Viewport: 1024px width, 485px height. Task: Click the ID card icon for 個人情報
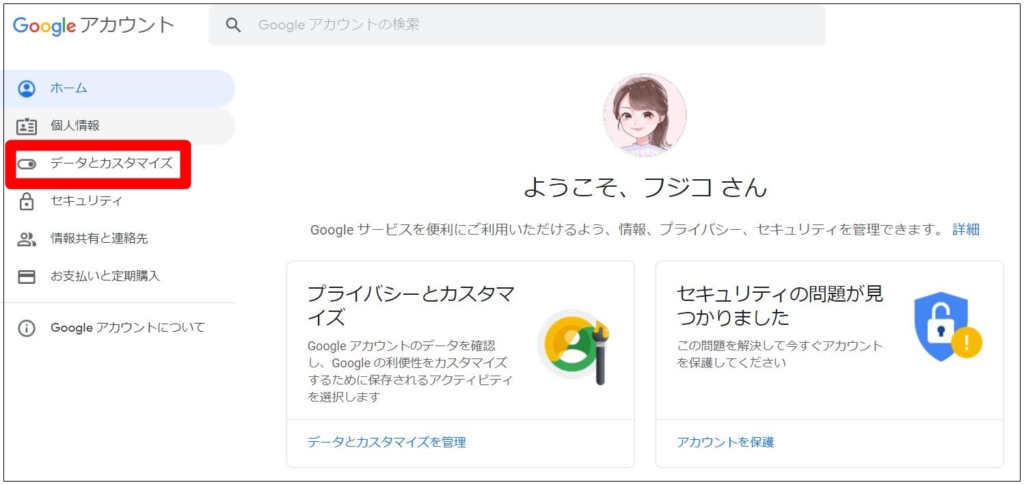point(27,126)
